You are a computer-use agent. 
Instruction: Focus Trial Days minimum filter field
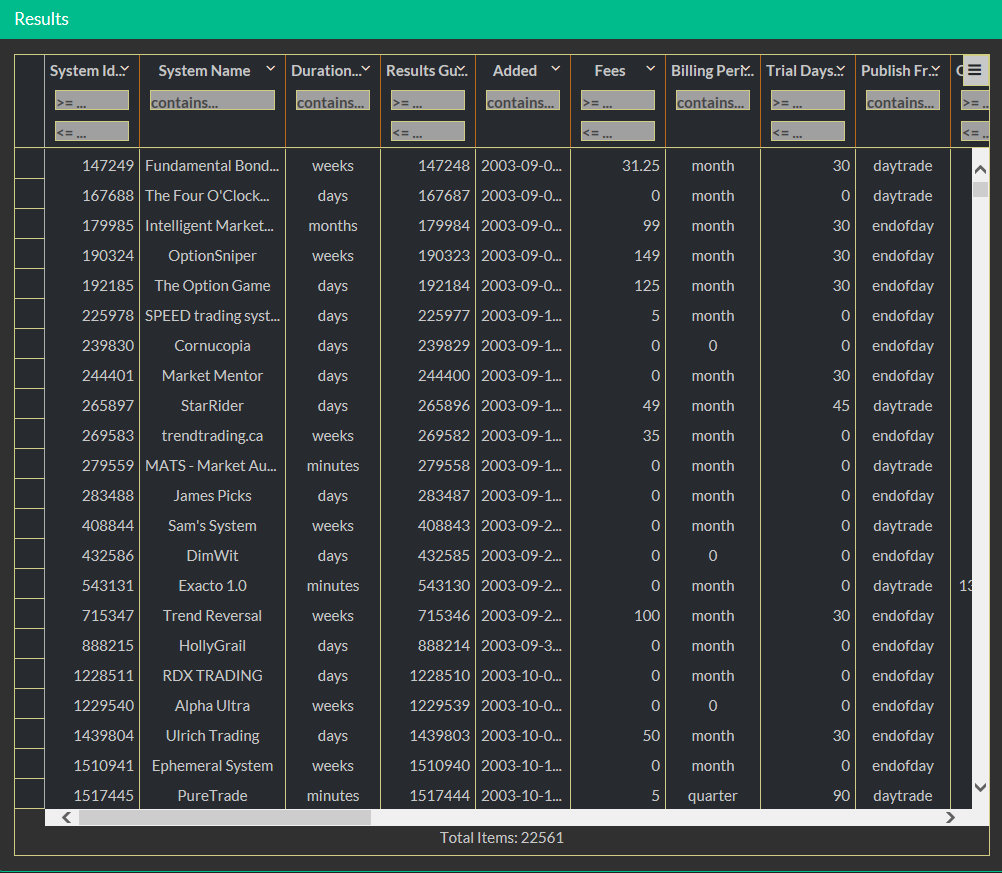coord(808,101)
